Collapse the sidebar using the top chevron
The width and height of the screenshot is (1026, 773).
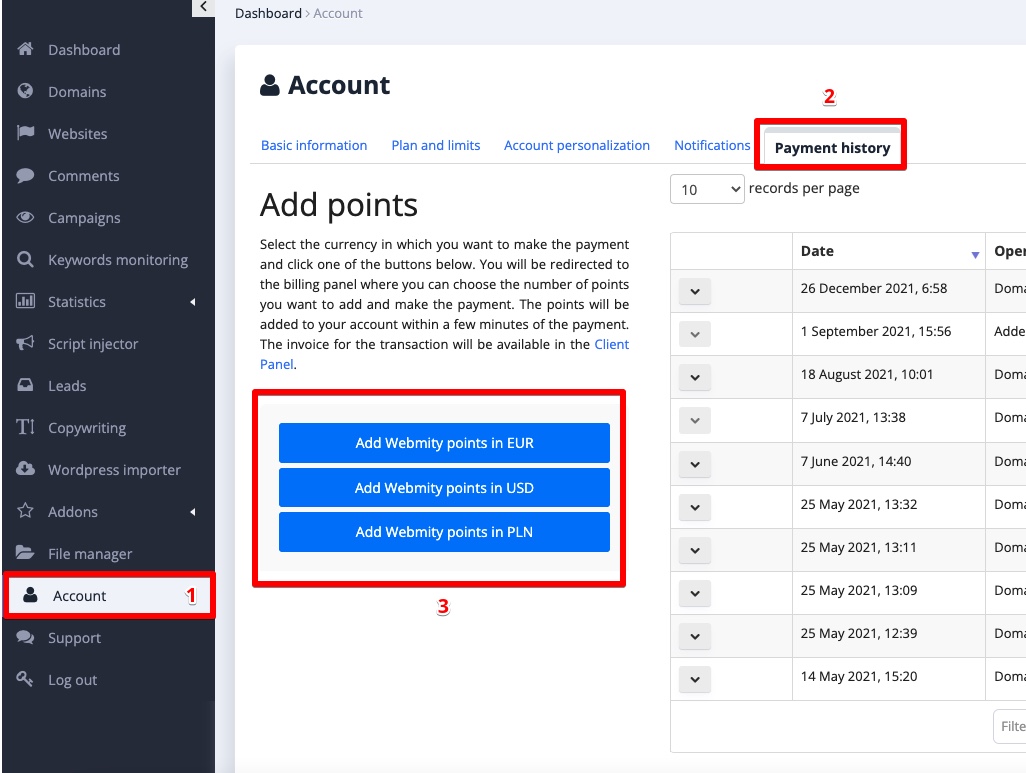(x=203, y=7)
